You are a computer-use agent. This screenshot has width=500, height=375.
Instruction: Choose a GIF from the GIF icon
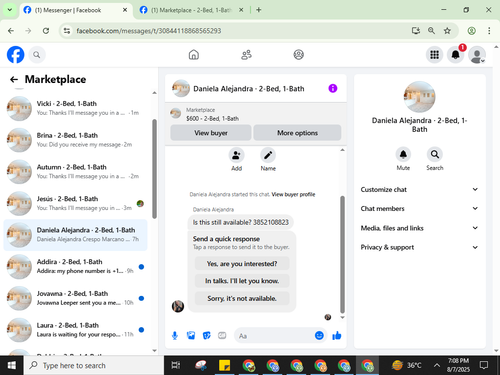point(222,336)
